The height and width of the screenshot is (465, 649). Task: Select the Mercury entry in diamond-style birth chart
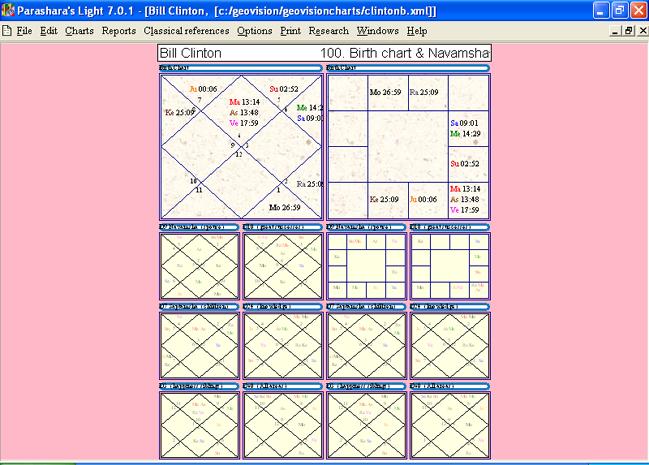pos(310,108)
